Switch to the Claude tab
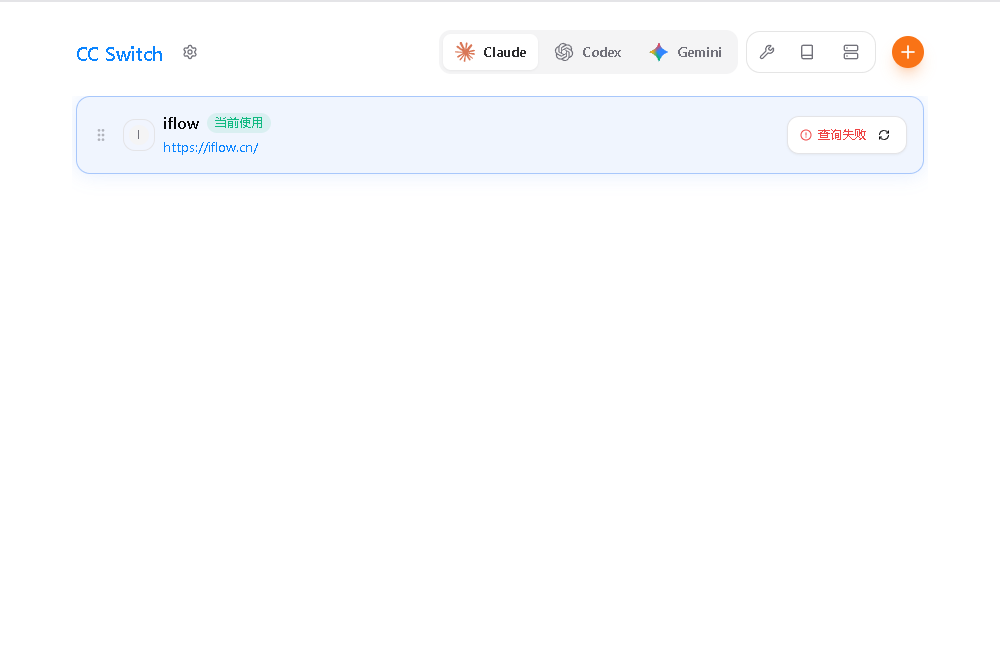1000x650 pixels. (491, 52)
